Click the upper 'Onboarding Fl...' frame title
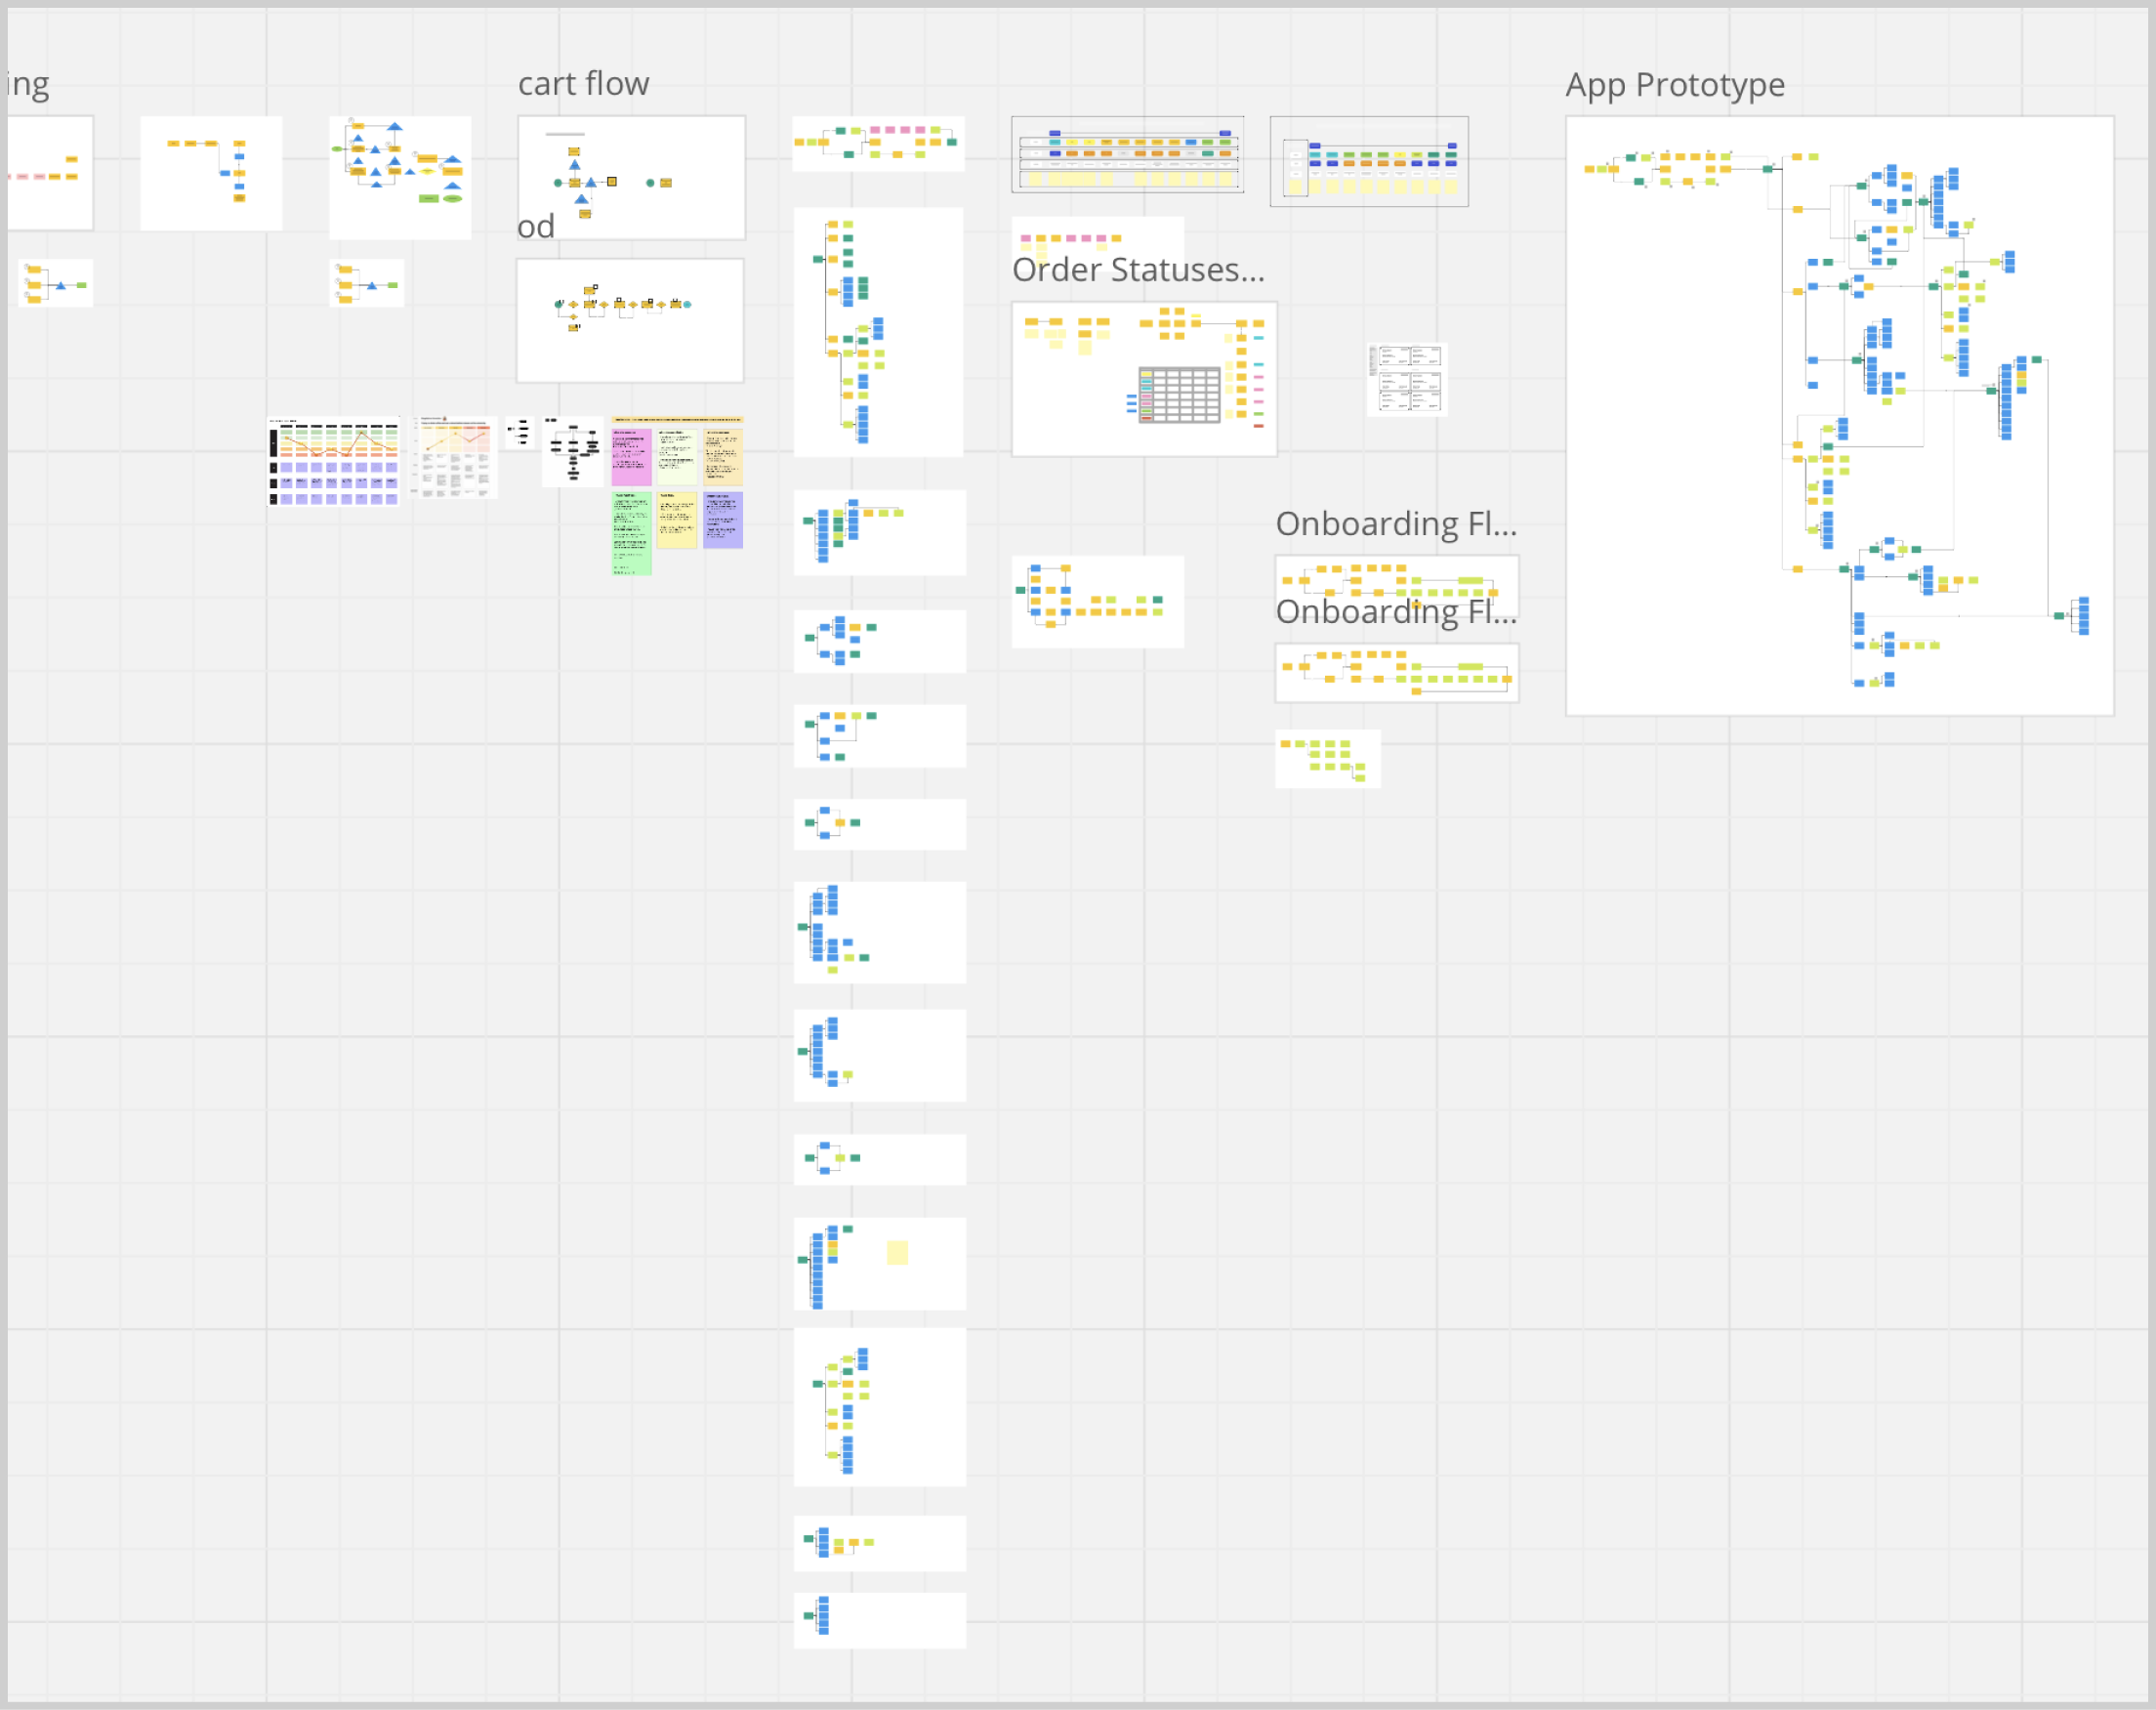The width and height of the screenshot is (2156, 1710). [x=1395, y=524]
